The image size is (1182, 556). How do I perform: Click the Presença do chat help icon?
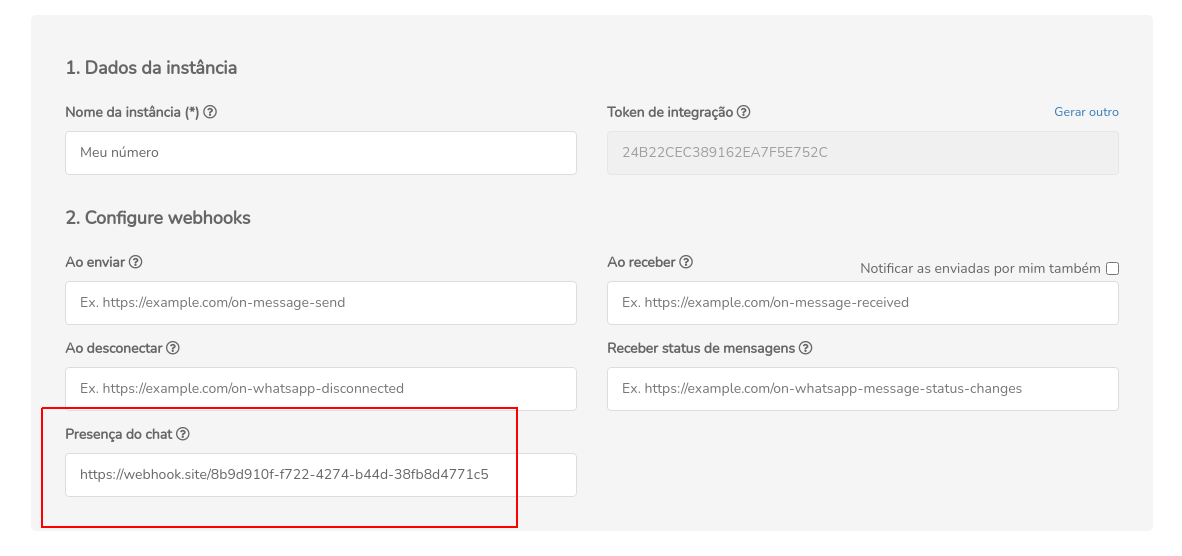pyautogui.click(x=183, y=434)
